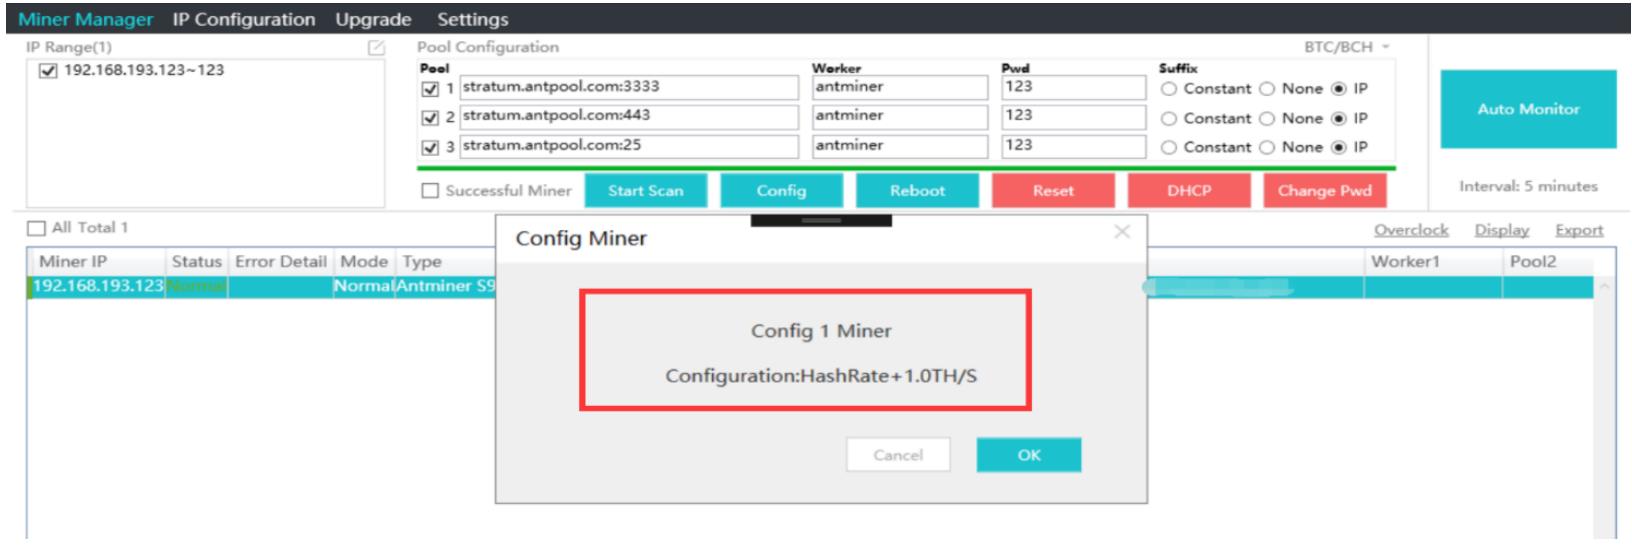The width and height of the screenshot is (1632, 551).
Task: Click the Error Detail column header
Action: click(x=281, y=261)
